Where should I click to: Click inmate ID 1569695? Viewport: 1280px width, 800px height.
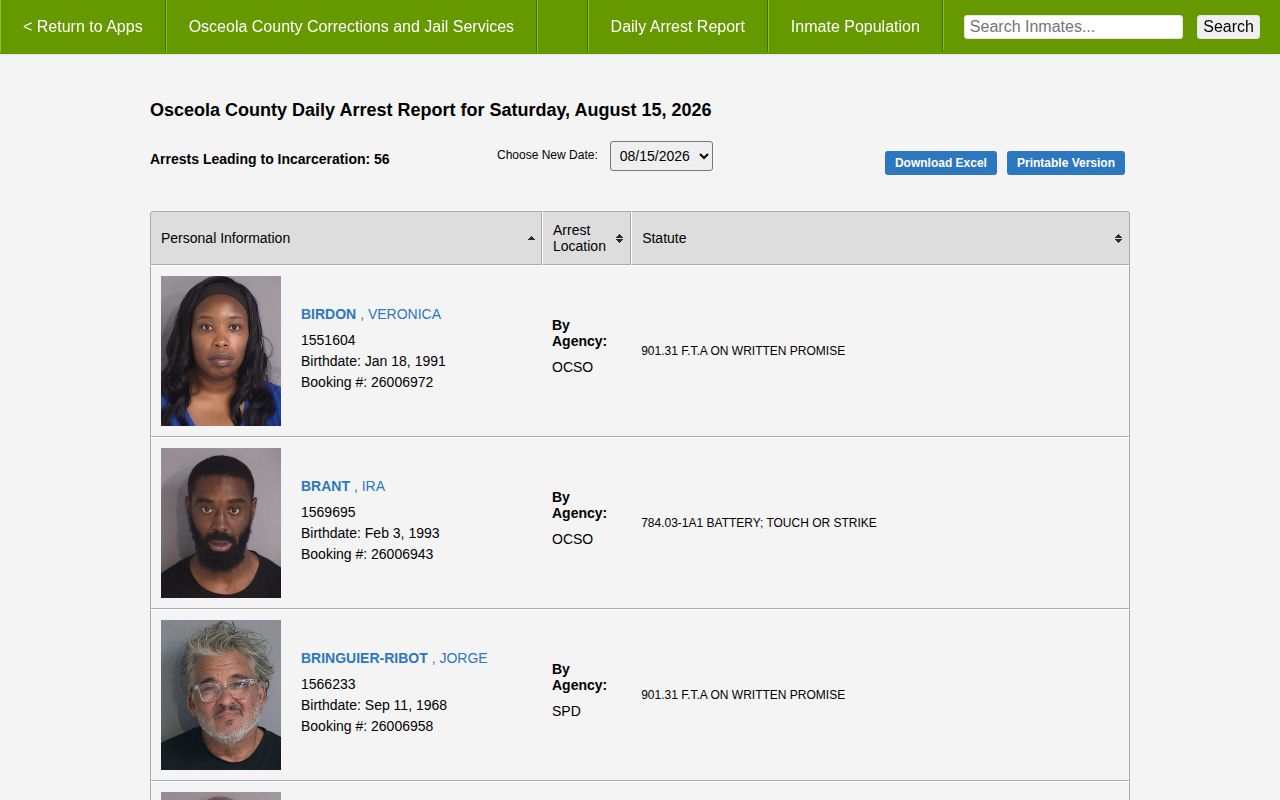[328, 512]
